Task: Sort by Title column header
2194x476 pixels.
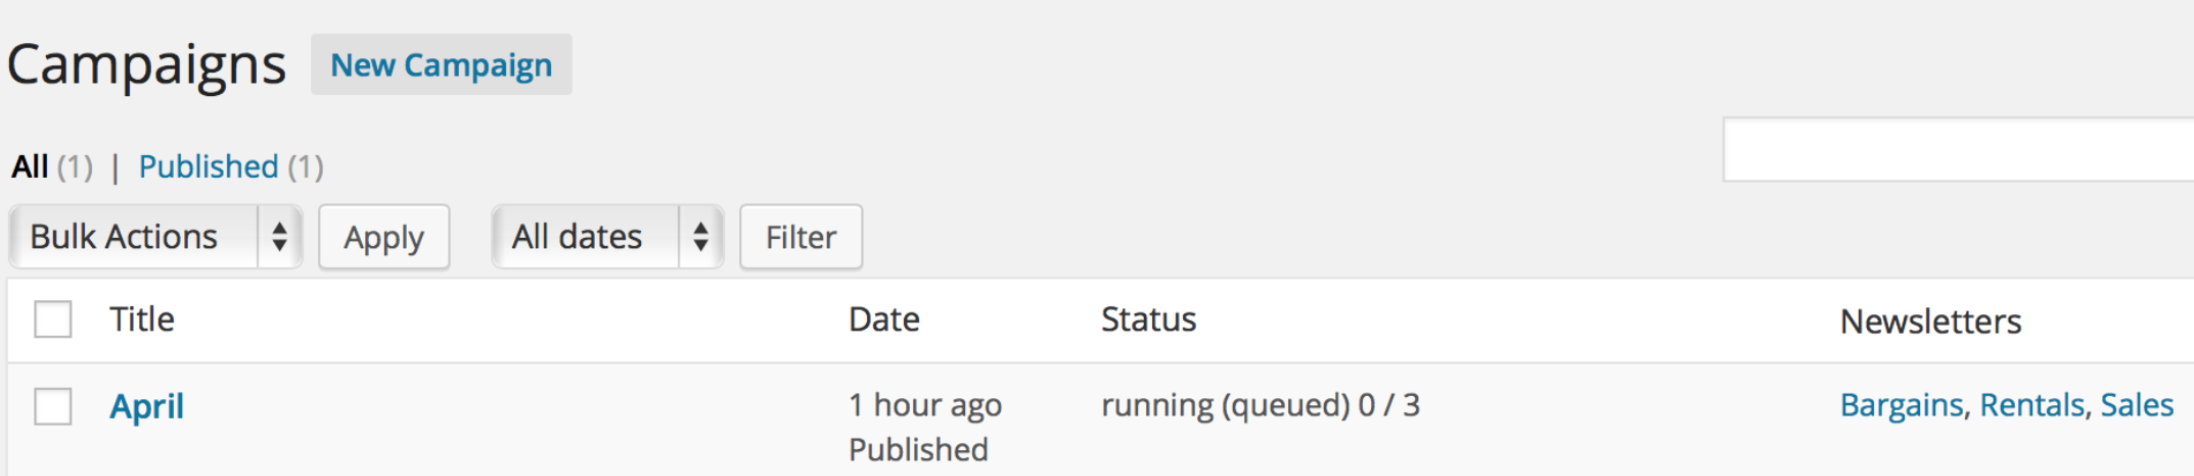Action: point(142,320)
